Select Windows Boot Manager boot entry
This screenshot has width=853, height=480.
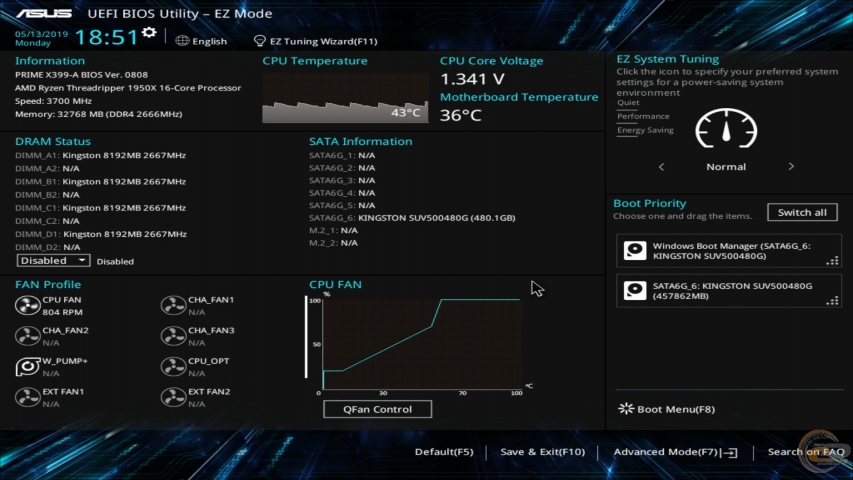[x=729, y=251]
